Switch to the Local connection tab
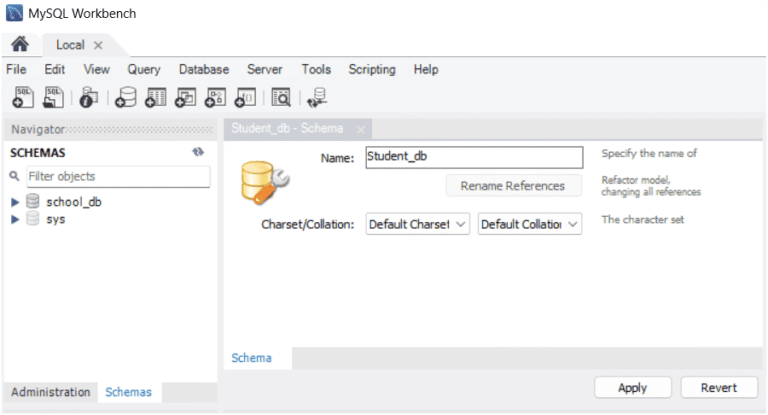This screenshot has height=415, width=768. (70, 45)
